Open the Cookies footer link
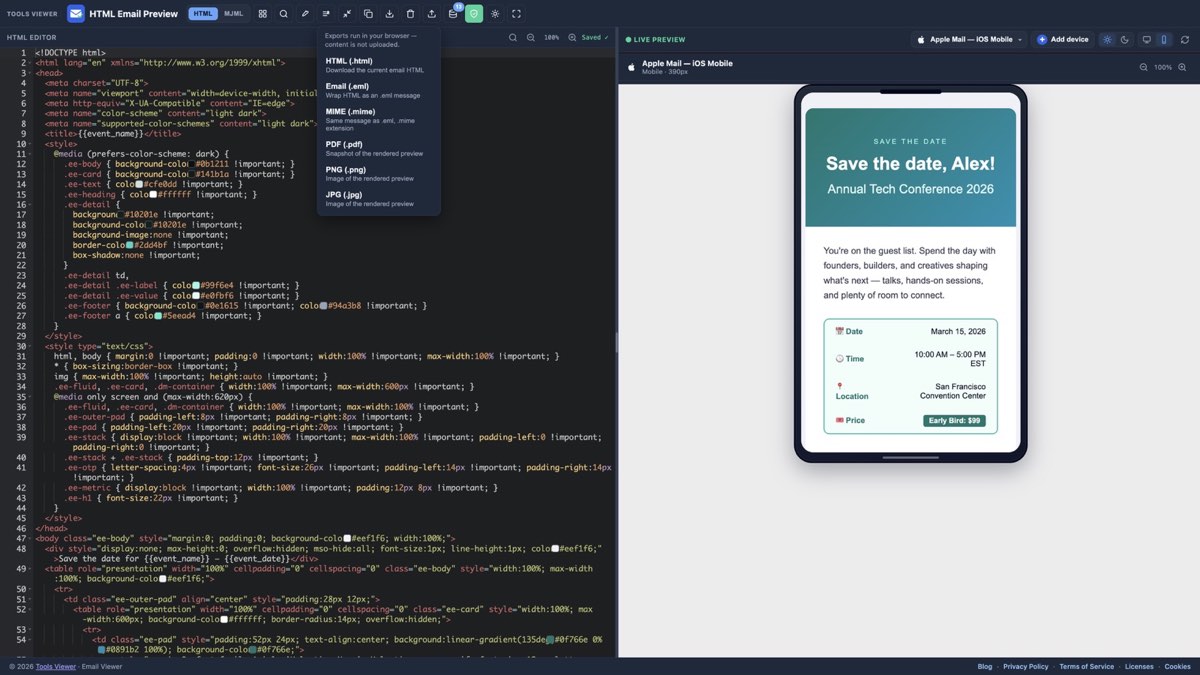 coord(1177,666)
